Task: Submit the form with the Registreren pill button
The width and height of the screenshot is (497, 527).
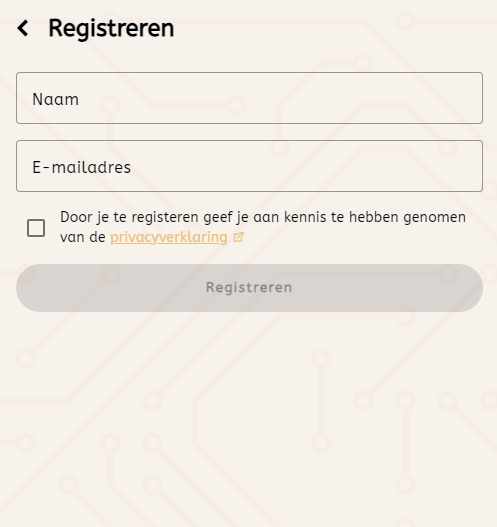Action: click(249, 288)
